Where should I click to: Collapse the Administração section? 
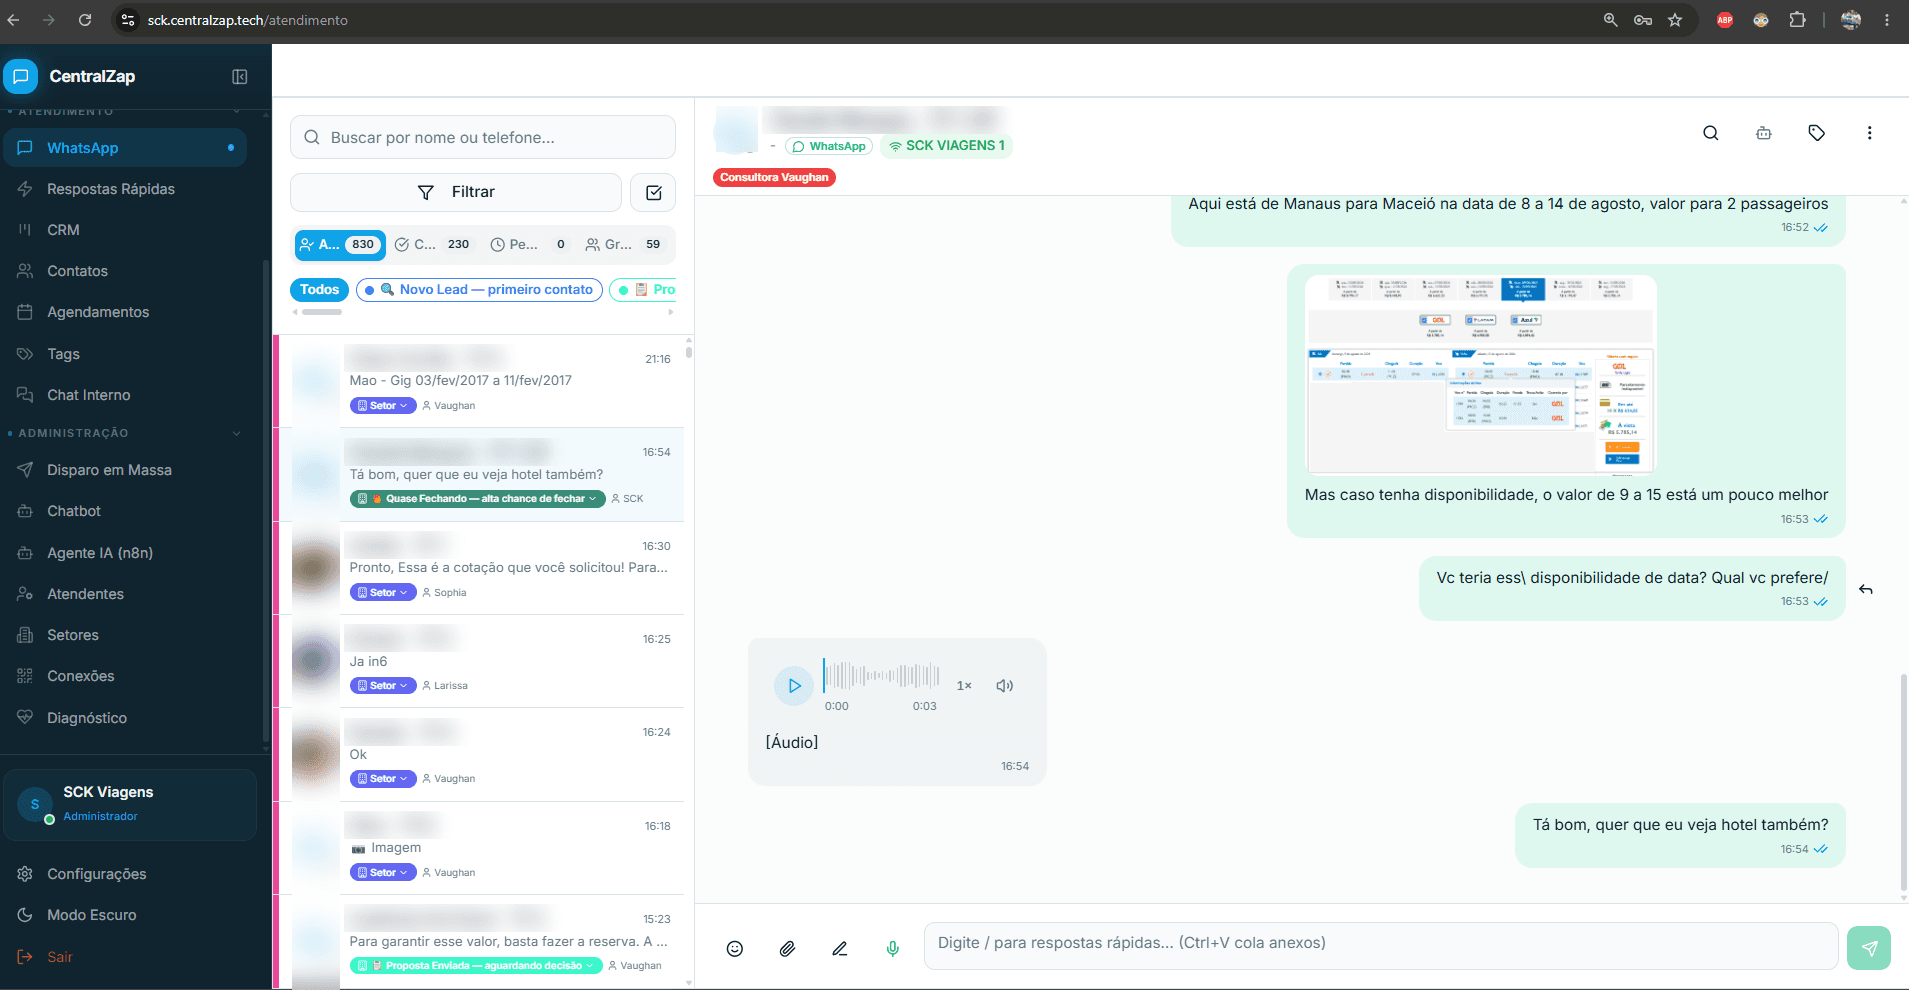(x=237, y=433)
